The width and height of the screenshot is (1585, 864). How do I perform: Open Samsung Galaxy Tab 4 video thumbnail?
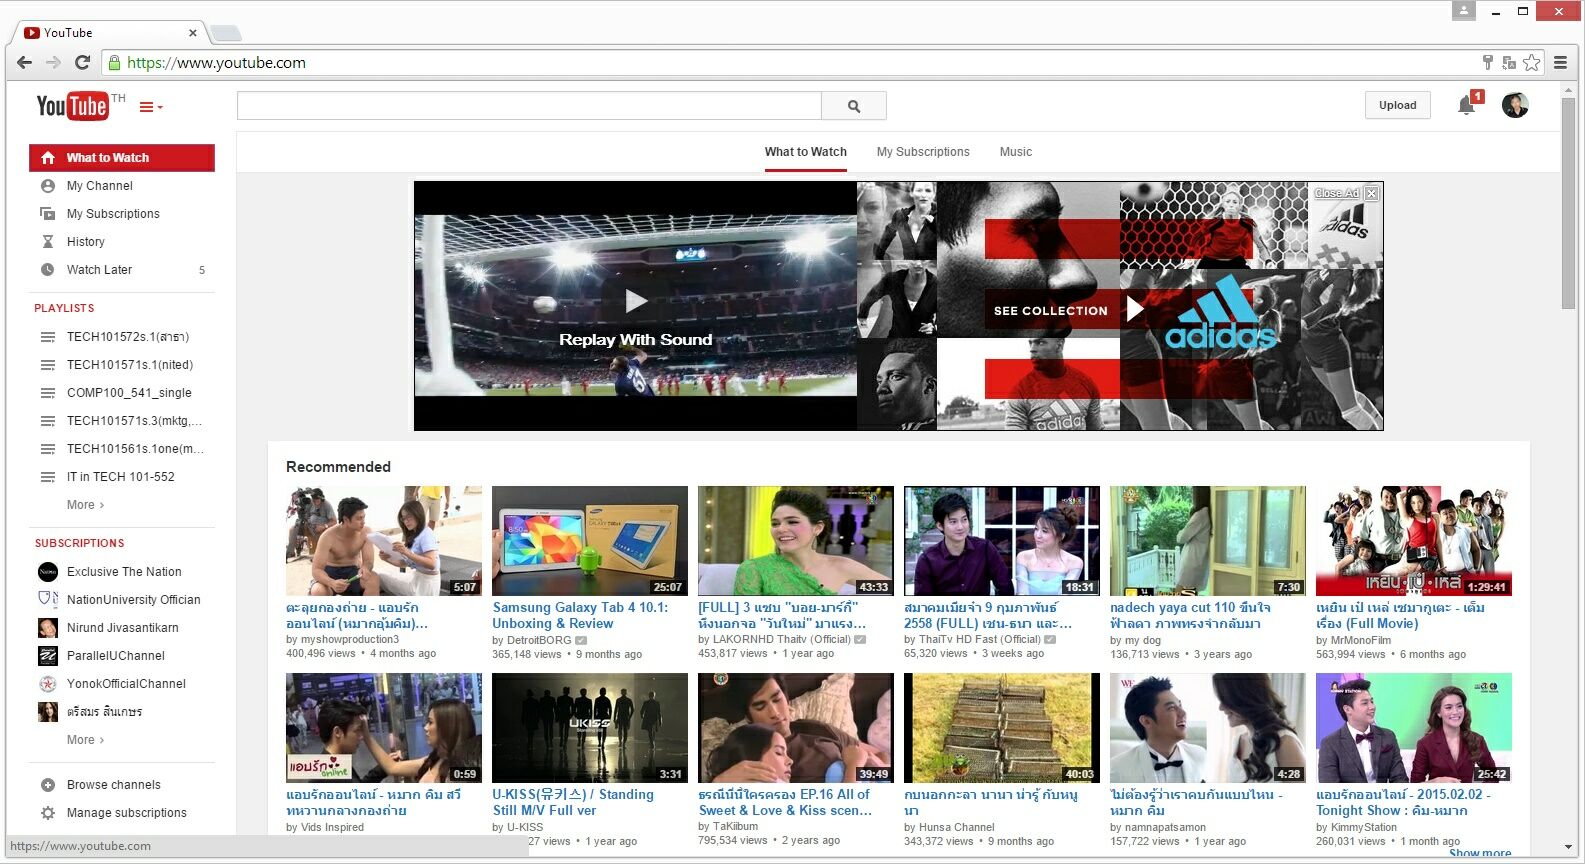(589, 541)
